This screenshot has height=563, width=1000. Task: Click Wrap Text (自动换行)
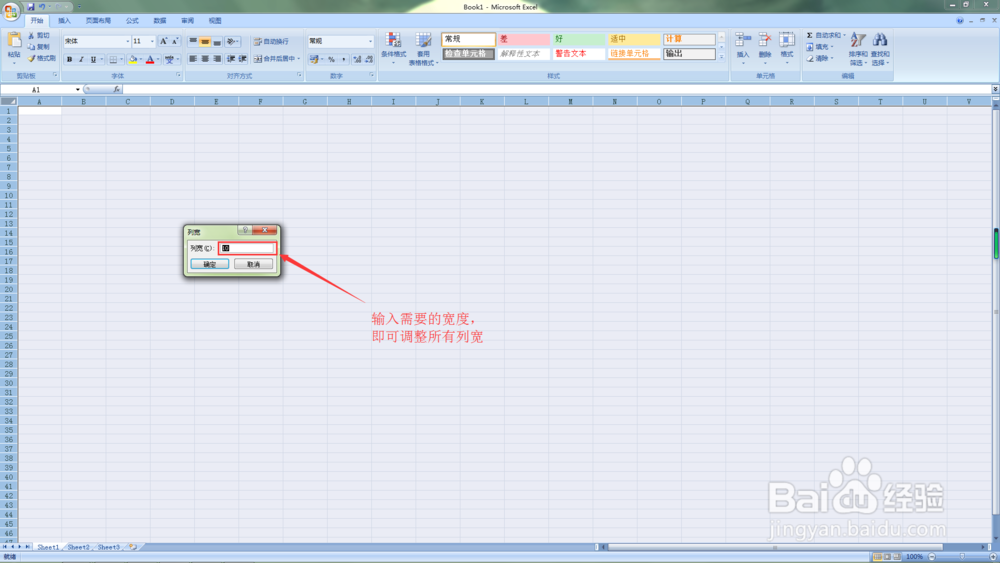pos(271,41)
